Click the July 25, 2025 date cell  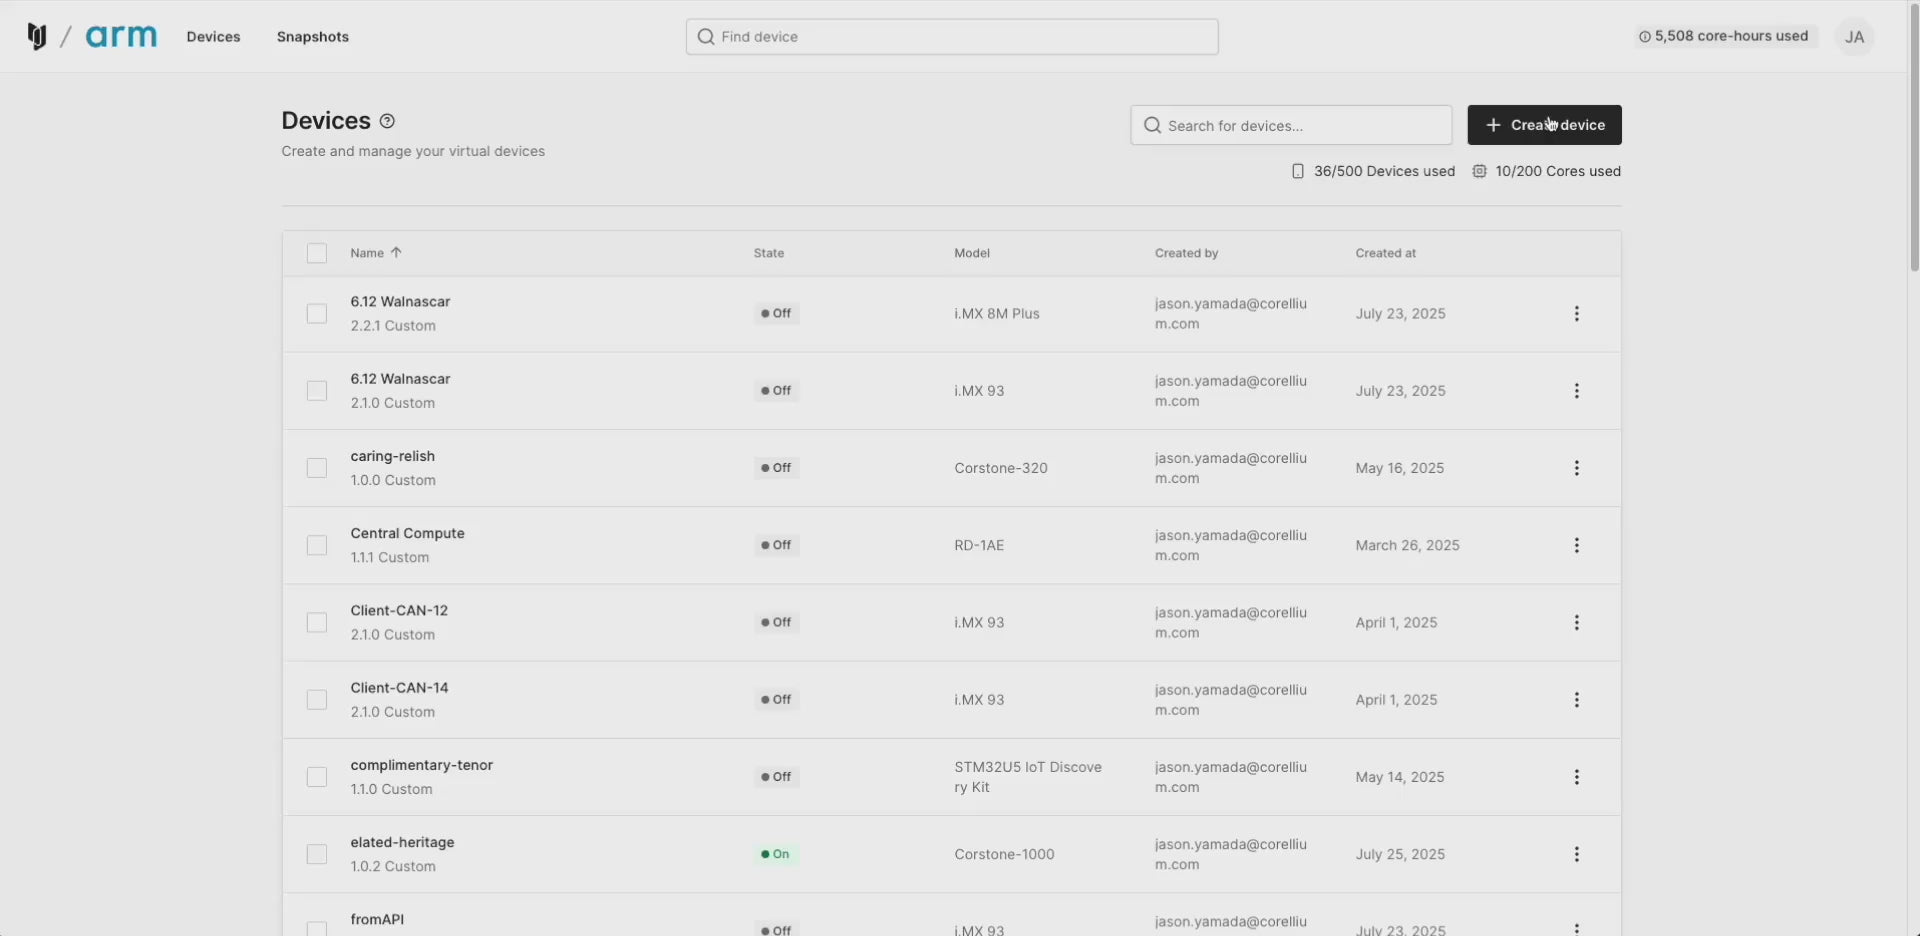coord(1400,854)
